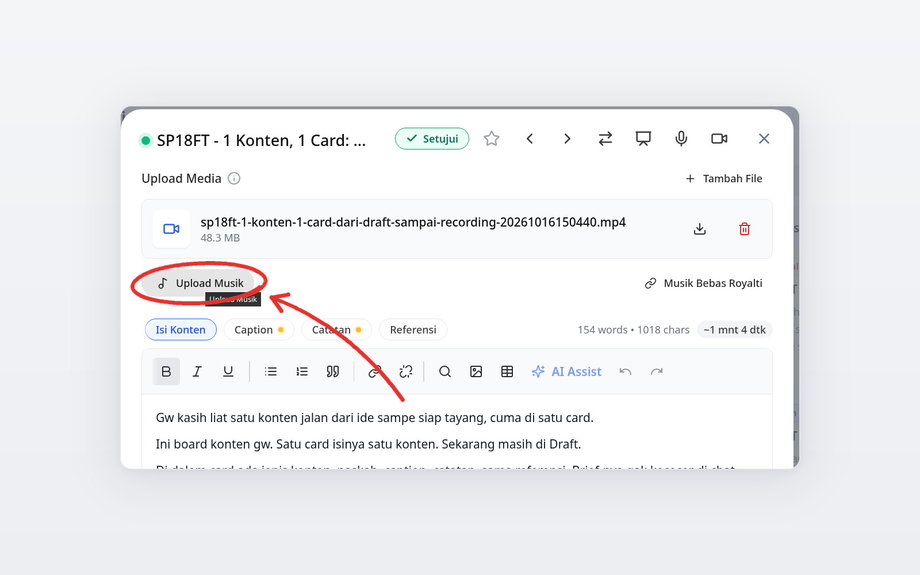
Task: Click the video camera icon in header
Action: tap(719, 139)
